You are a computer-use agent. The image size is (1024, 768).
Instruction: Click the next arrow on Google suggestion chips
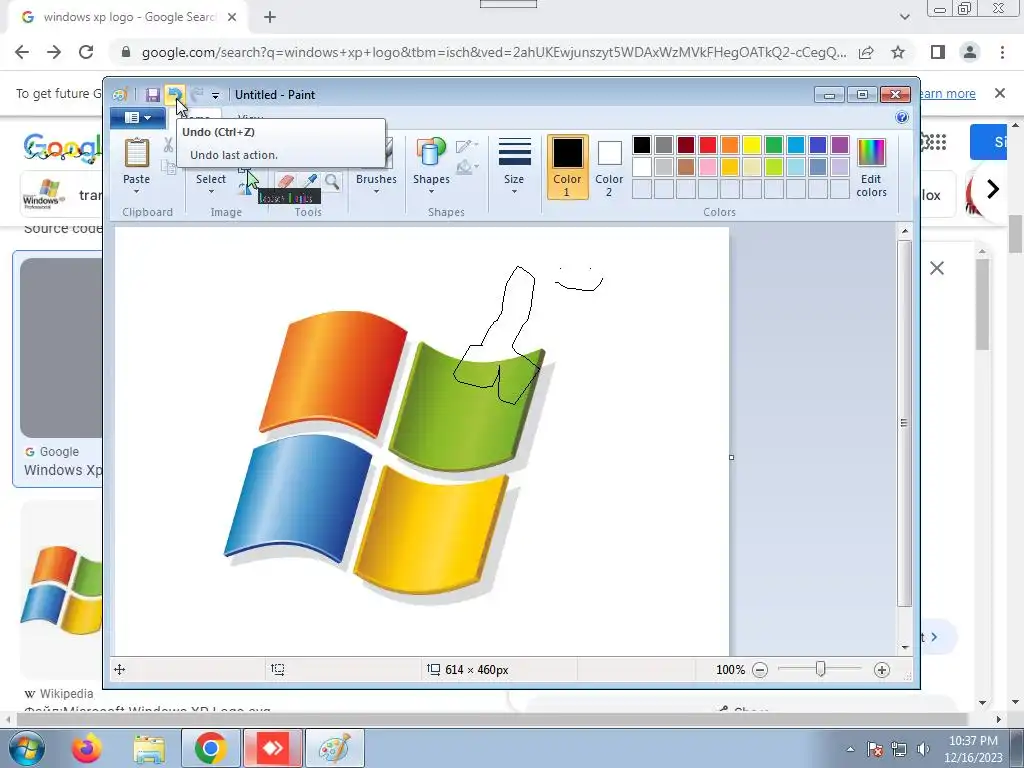pyautogui.click(x=993, y=189)
